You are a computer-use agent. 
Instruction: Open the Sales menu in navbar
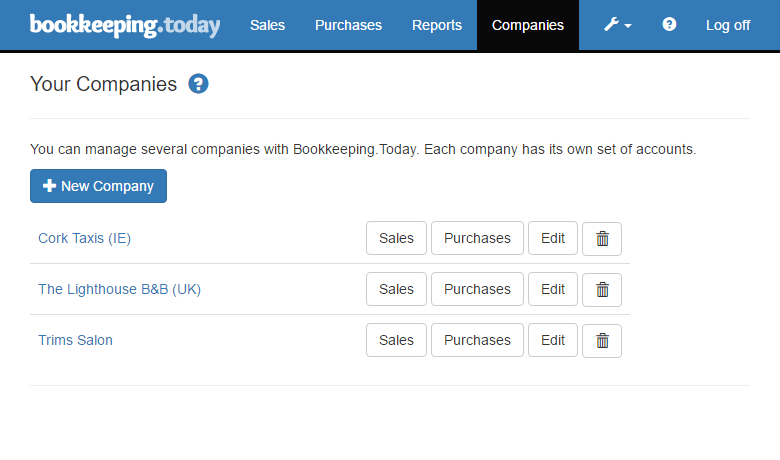tap(267, 25)
